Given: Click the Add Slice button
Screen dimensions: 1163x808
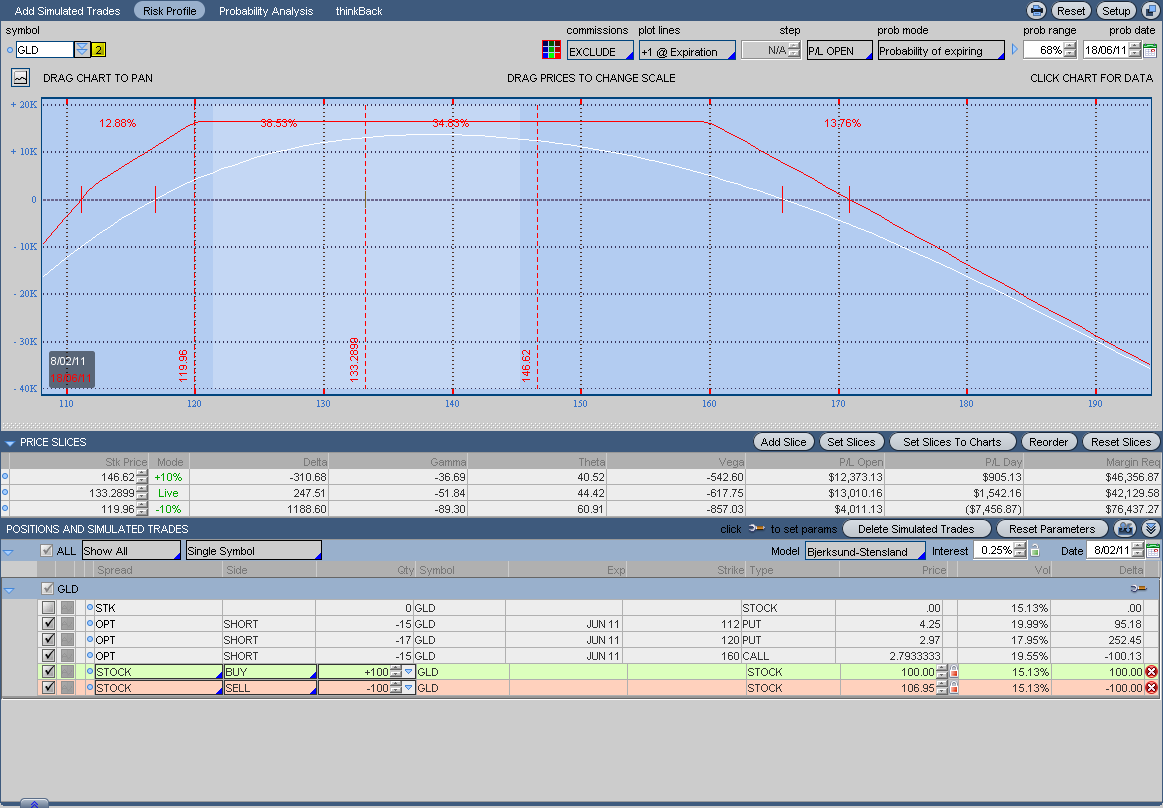Looking at the screenshot, I should (783, 442).
